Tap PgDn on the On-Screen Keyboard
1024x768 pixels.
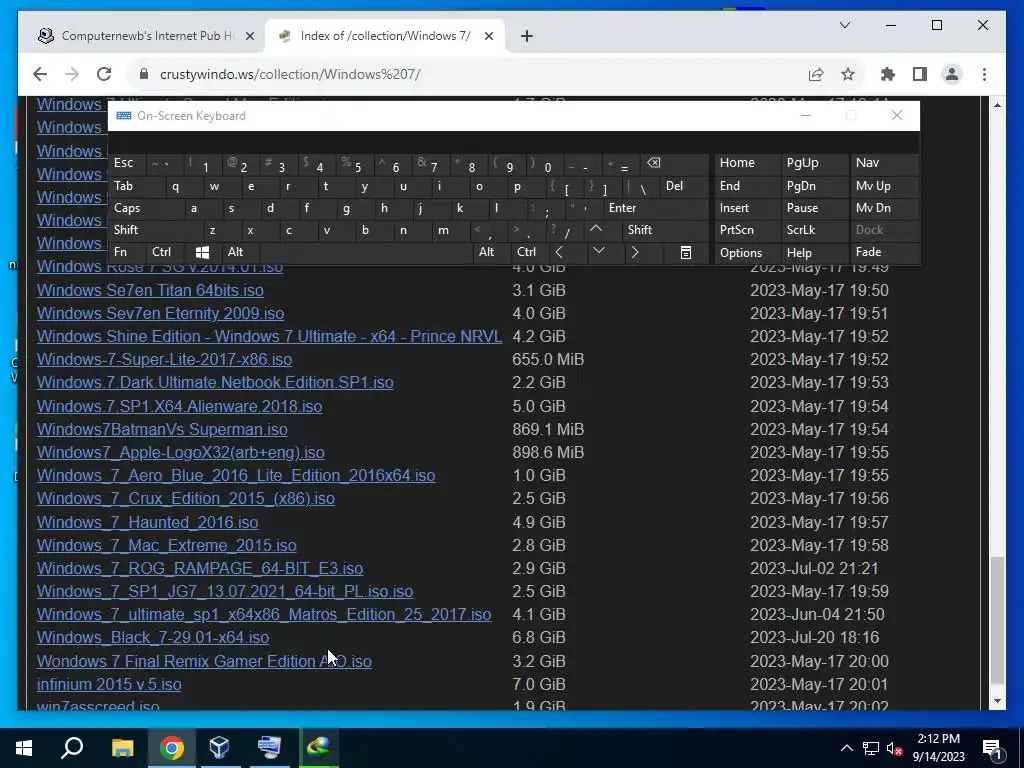pos(814,186)
